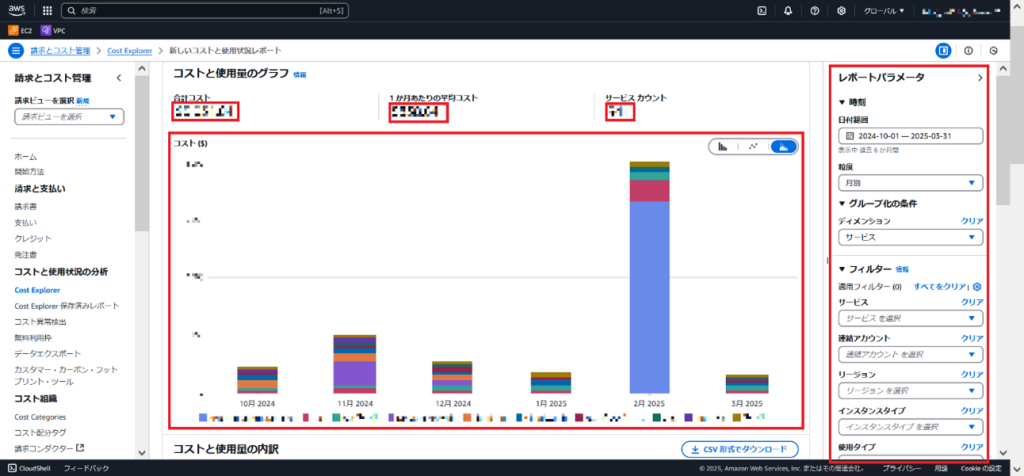Open 請求書 in the left sidebar

pyautogui.click(x=28, y=205)
